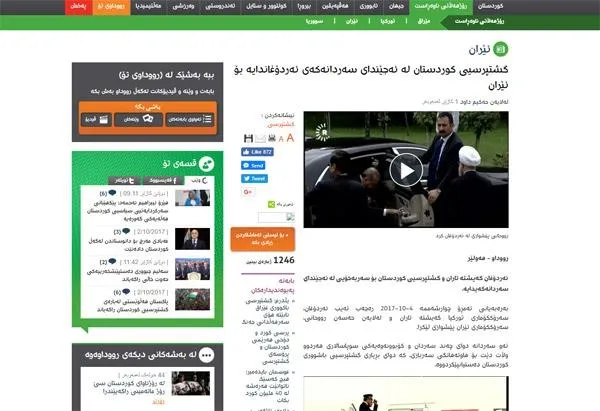Click the video upload button with clapperboard
The height and width of the screenshot is (411, 600).
click(96, 119)
